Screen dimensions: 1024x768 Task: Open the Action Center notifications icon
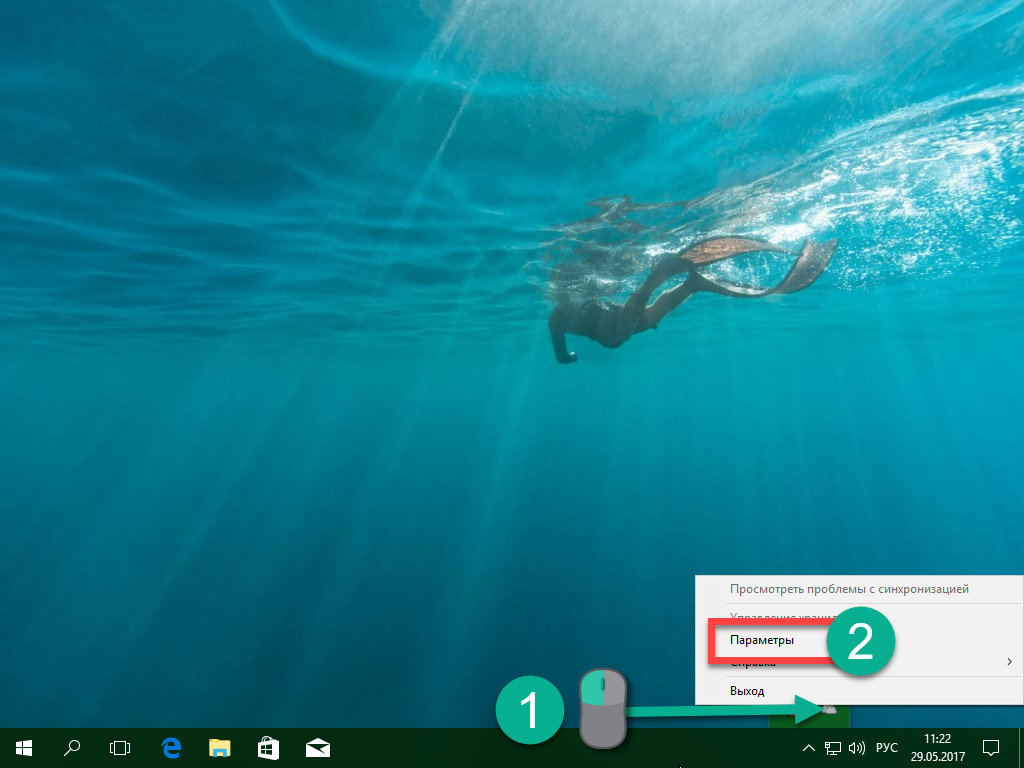pyautogui.click(x=991, y=747)
